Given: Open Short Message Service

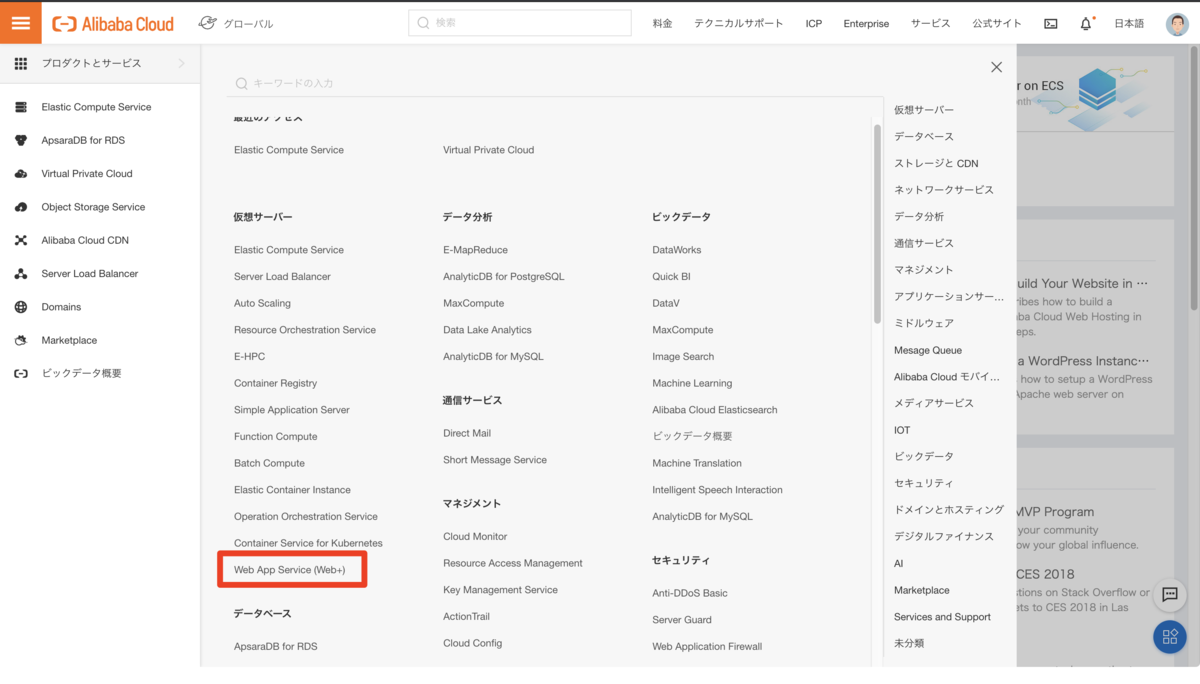Looking at the screenshot, I should click(x=495, y=460).
